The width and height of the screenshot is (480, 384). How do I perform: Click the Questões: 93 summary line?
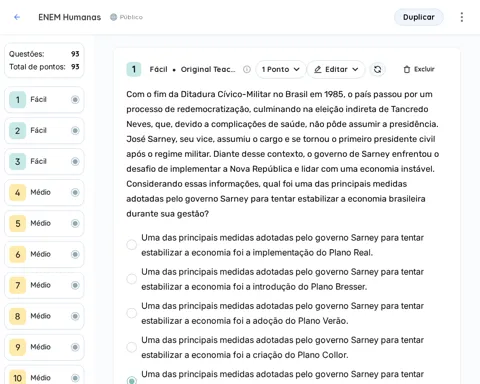44,54
